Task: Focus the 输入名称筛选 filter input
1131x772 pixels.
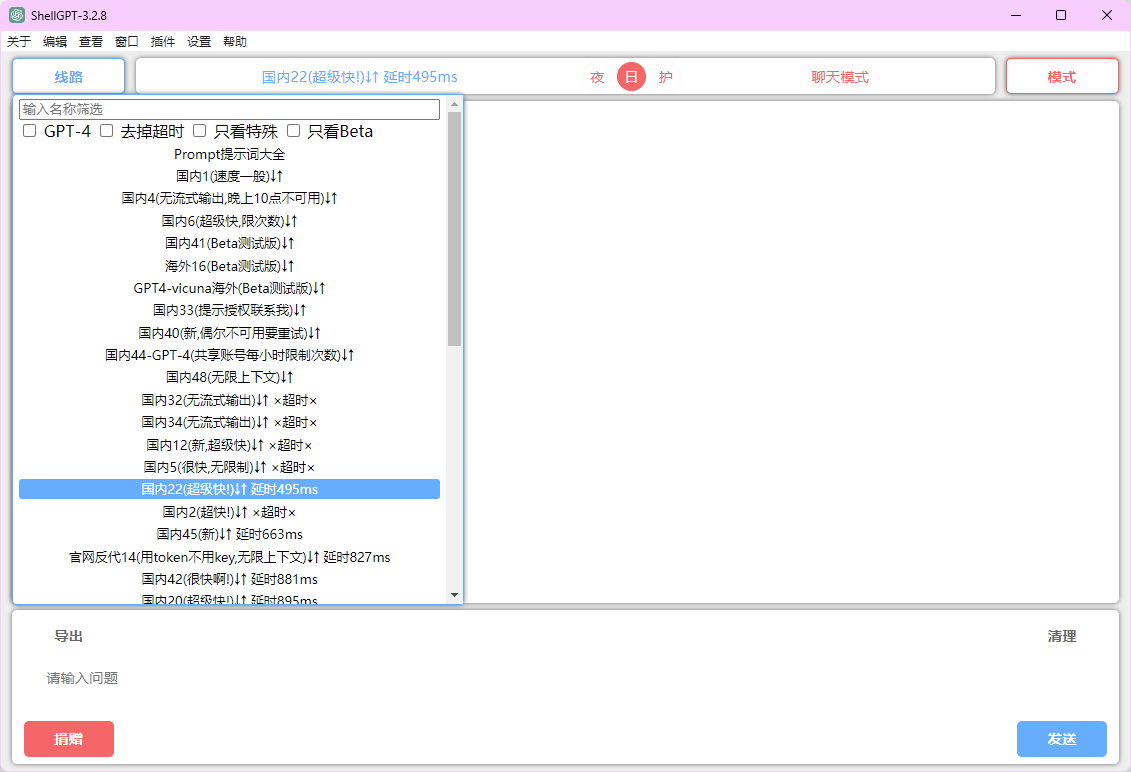Action: (x=229, y=109)
